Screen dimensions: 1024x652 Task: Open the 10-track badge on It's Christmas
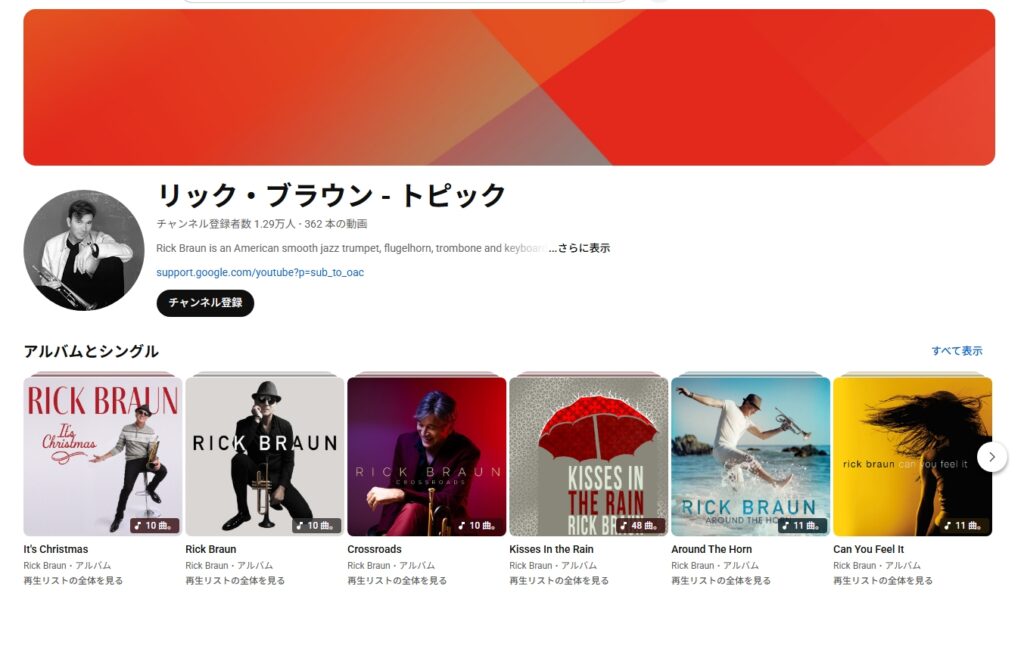click(x=154, y=525)
